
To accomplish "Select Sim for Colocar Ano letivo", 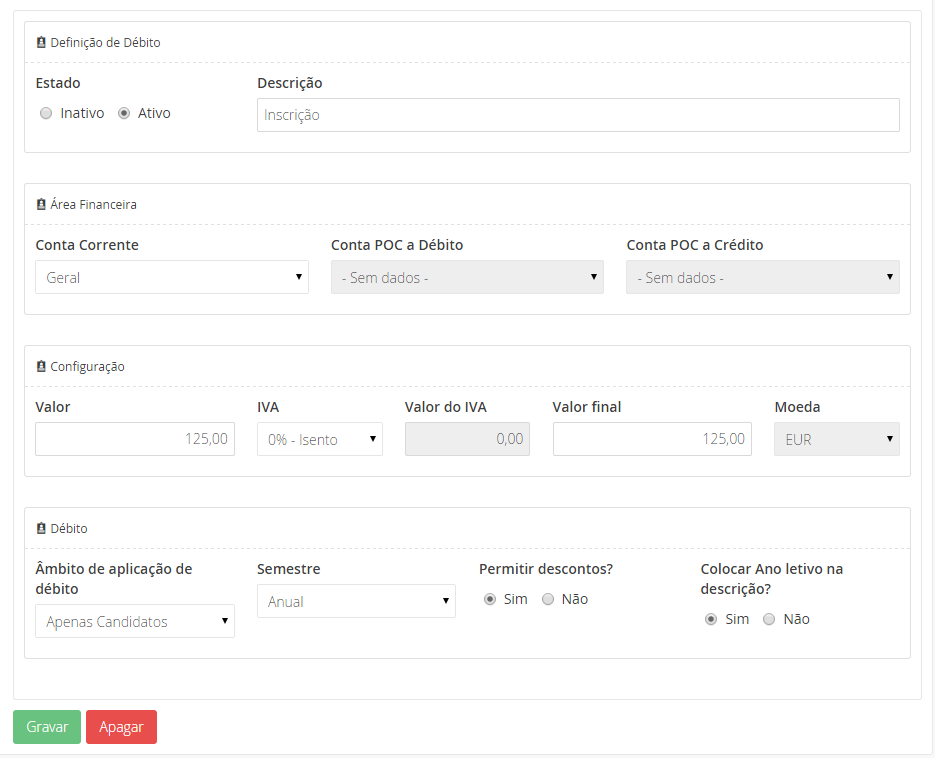I will 711,620.
